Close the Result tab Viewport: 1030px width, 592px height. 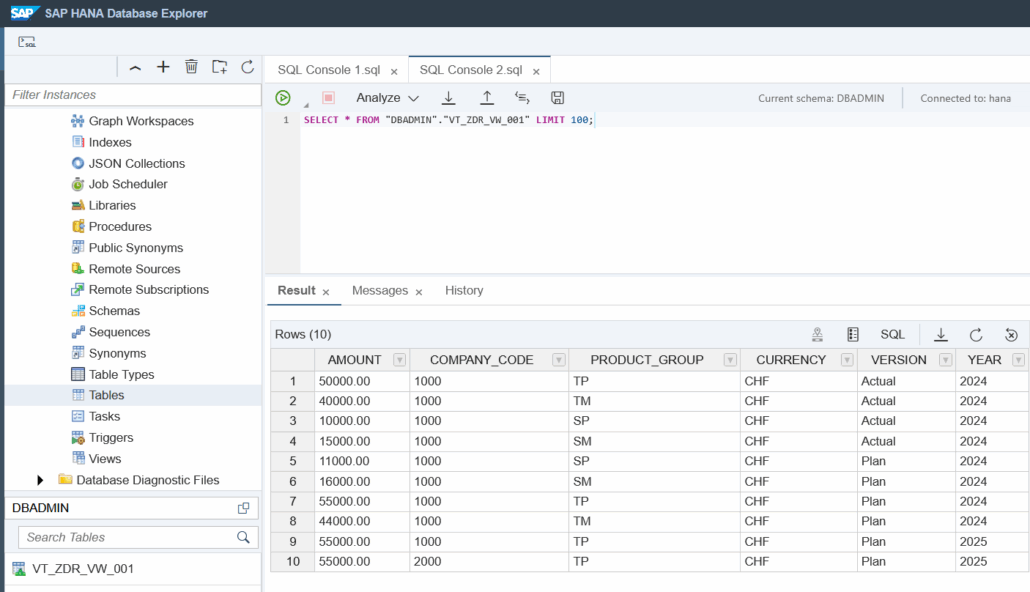coord(326,292)
